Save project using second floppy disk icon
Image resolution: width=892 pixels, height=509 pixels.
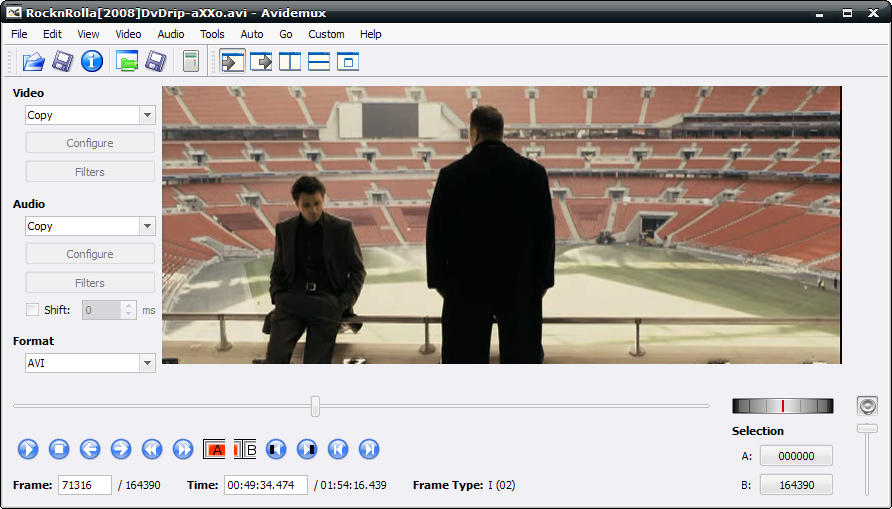(x=156, y=61)
